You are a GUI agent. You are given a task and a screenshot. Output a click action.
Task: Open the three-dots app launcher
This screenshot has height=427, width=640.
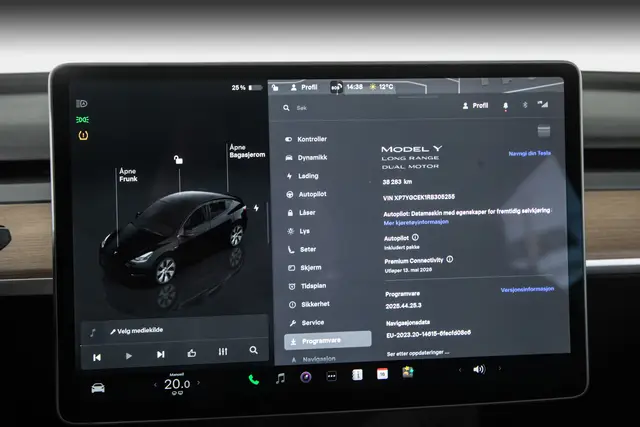pyautogui.click(x=331, y=376)
